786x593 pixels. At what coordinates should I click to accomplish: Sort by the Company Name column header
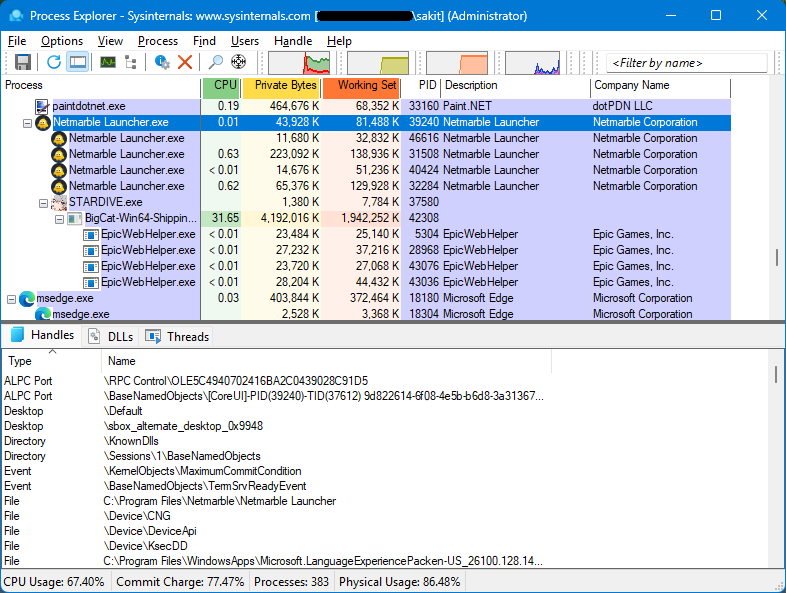661,86
